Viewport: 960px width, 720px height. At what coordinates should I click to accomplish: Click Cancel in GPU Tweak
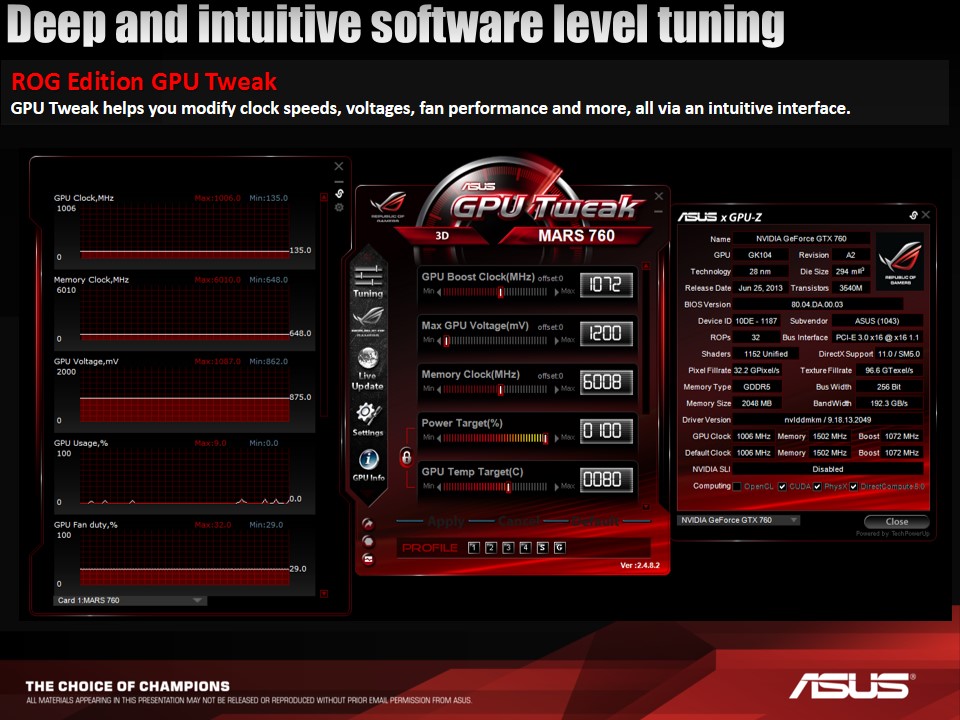[x=519, y=522]
